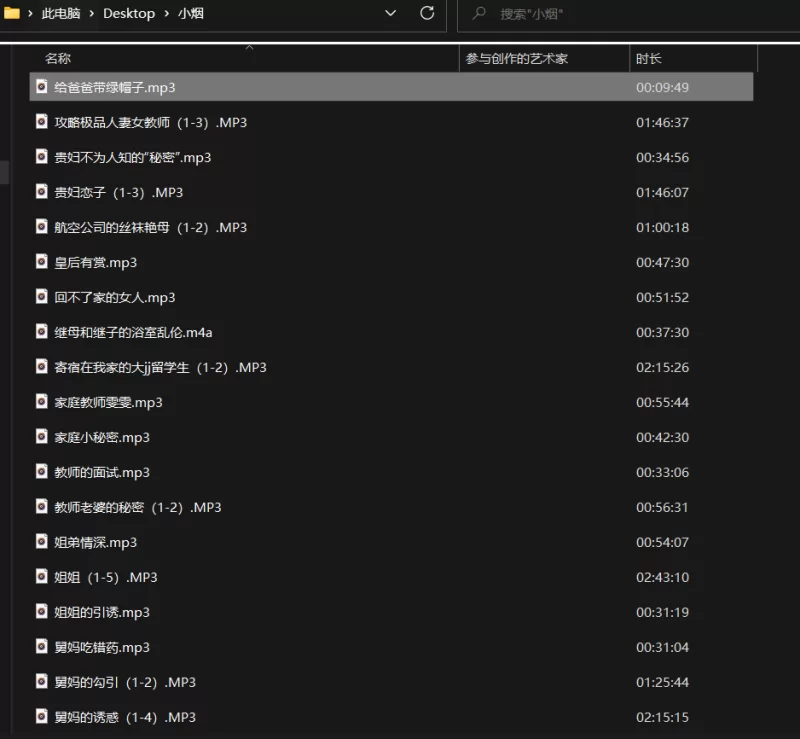Click the duration value 00:47:30

point(662,262)
